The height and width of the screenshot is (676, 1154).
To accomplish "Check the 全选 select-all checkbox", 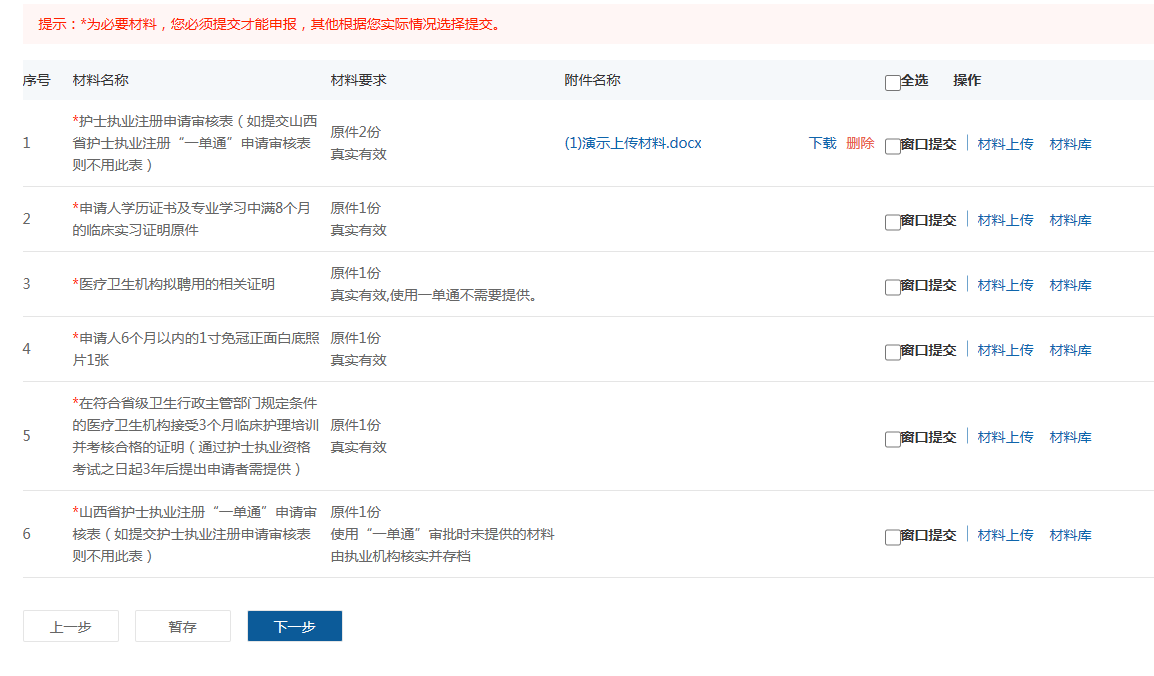I will click(892, 83).
